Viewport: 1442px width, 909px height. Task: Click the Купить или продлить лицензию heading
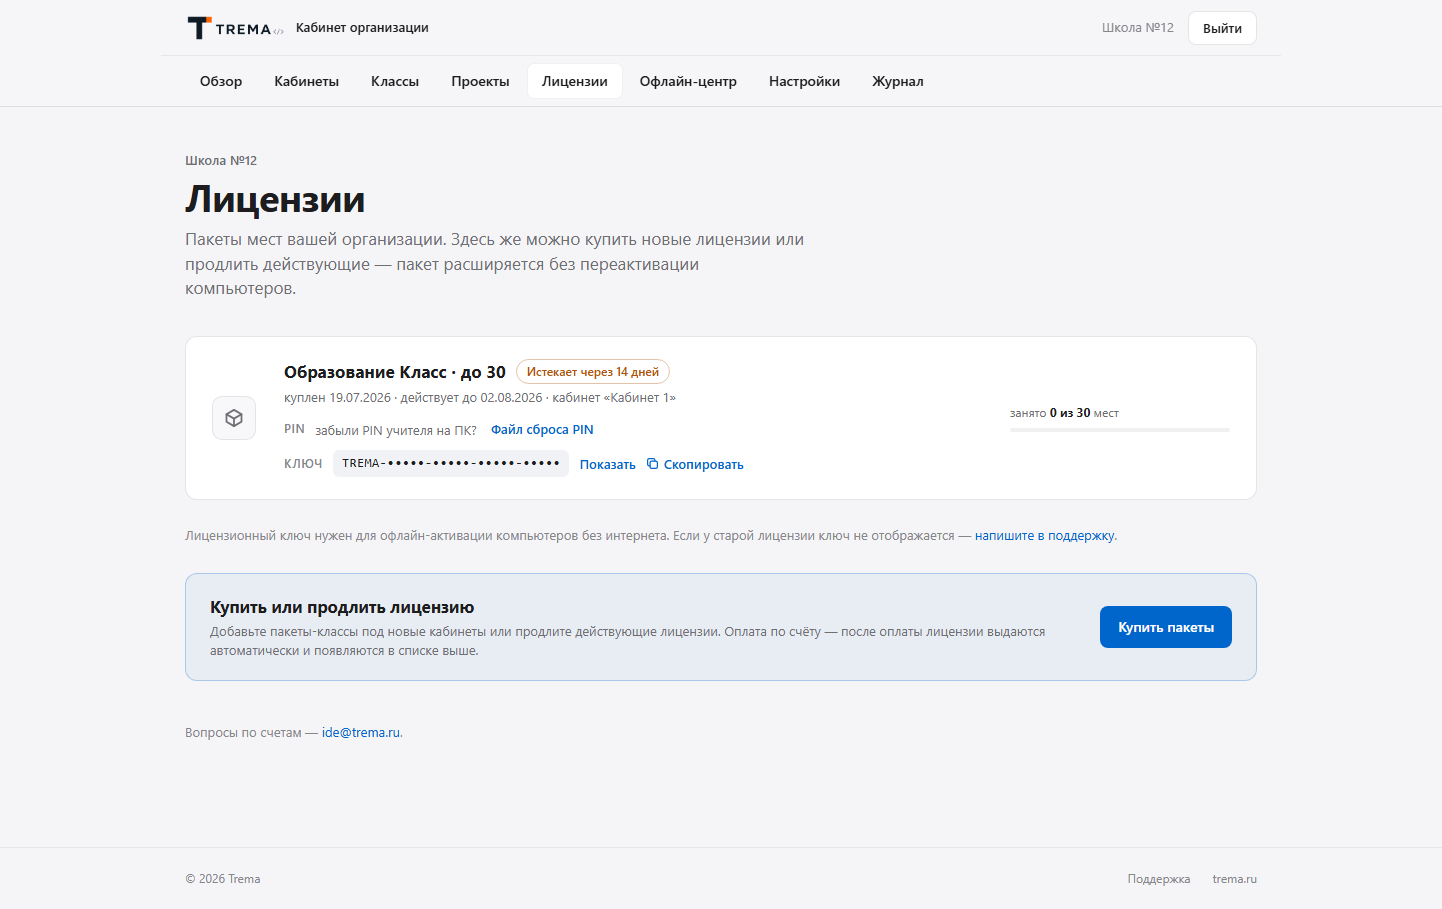point(342,607)
